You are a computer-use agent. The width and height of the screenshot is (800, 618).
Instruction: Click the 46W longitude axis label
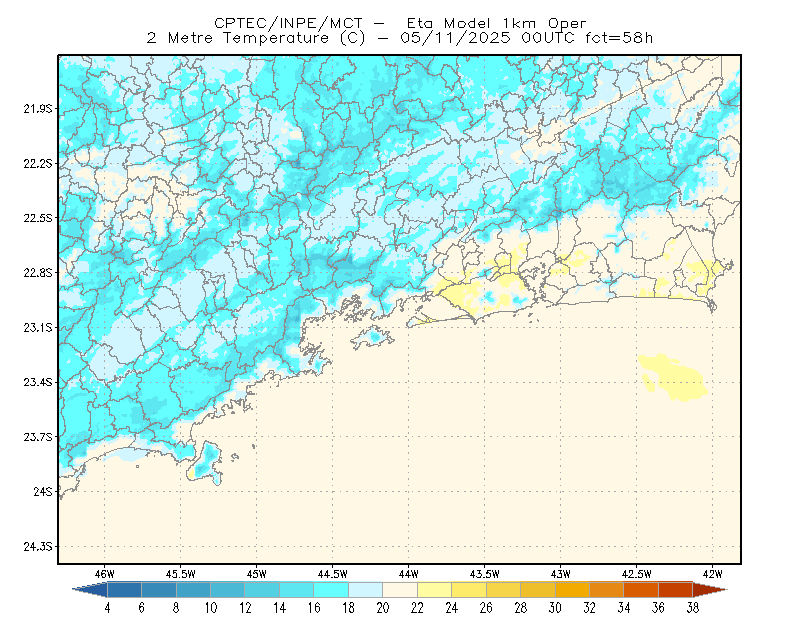105,574
